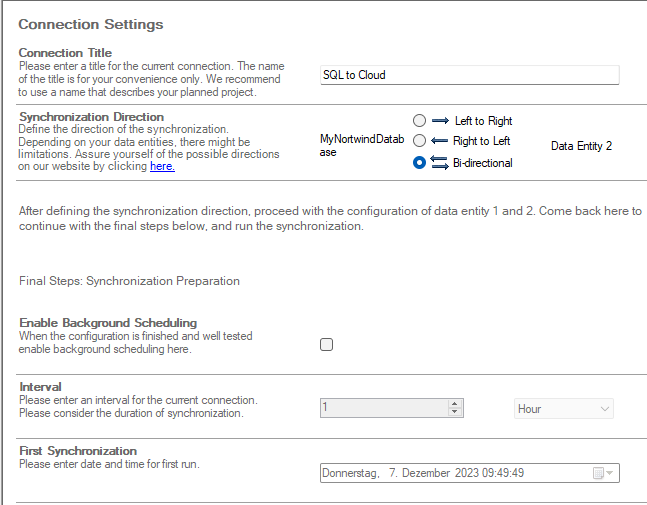Click the First Synchronization date field
Image resolution: width=647 pixels, height=505 pixels.
(470, 473)
